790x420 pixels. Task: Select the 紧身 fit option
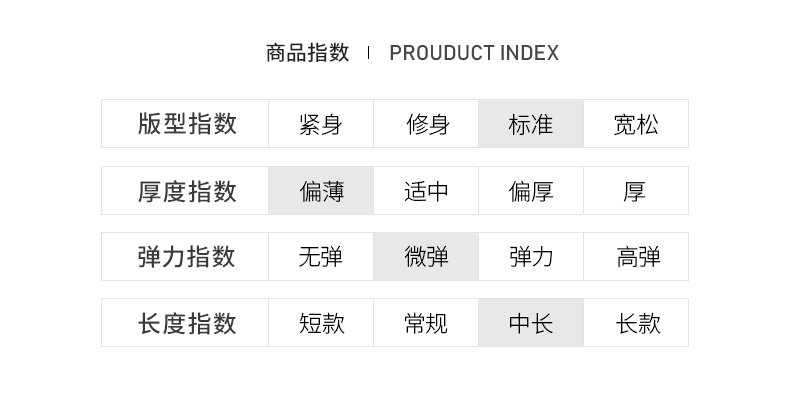(x=320, y=124)
